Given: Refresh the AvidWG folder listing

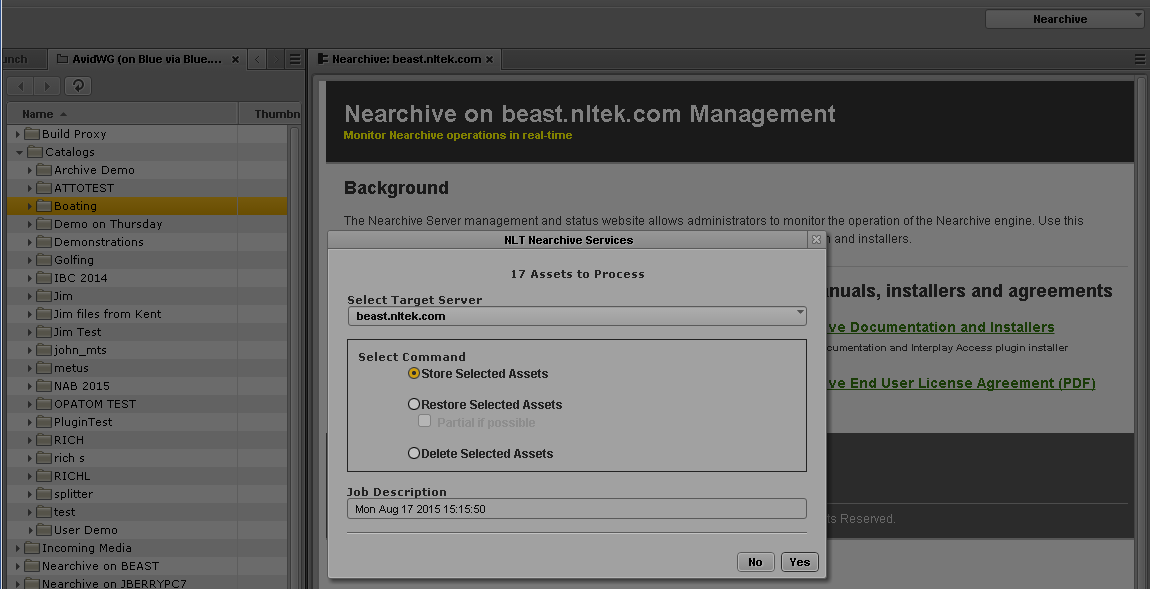Looking at the screenshot, I should [78, 86].
